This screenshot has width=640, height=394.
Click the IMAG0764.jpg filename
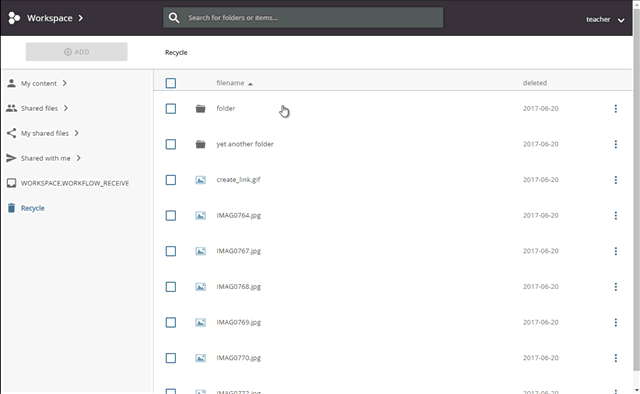click(238, 215)
